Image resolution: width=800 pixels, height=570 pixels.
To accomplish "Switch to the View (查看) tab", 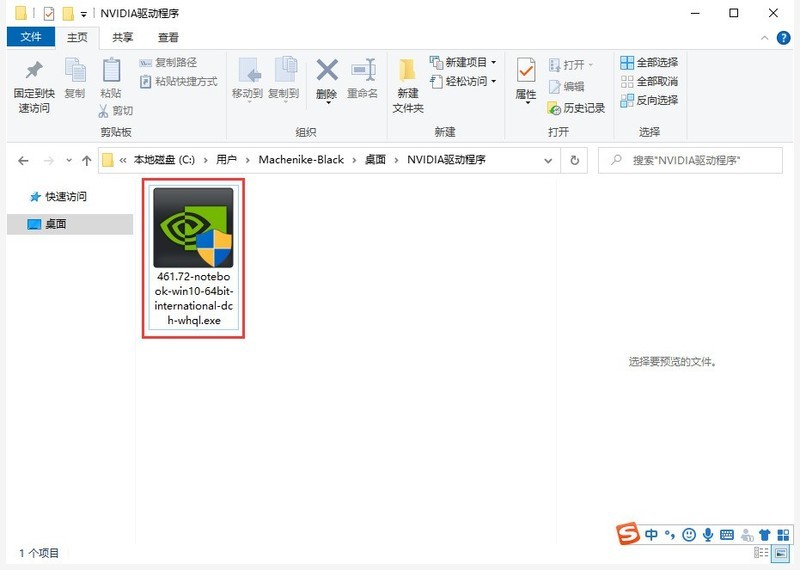I will coord(168,37).
